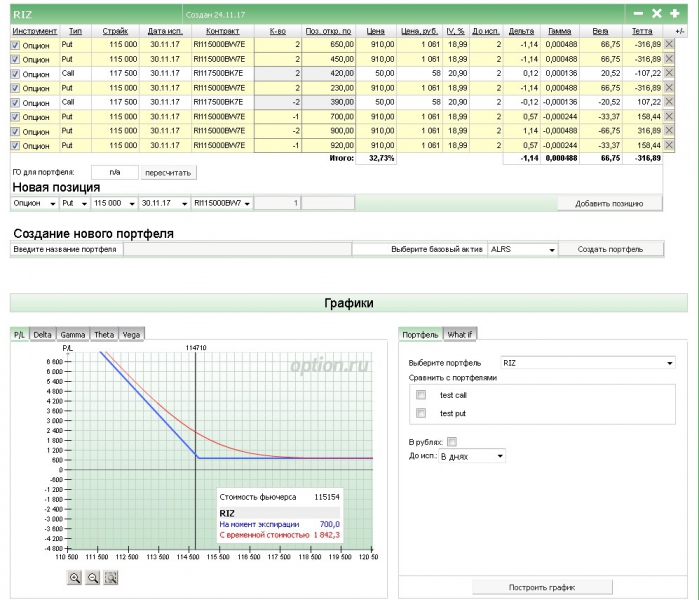Uncheck the first Опцион row checkbox
Viewport: 699px width, 600px height.
(14, 45)
